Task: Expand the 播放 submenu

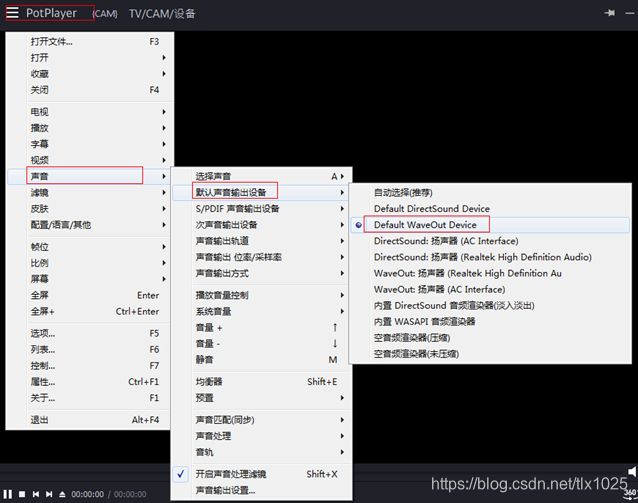Action: point(88,128)
